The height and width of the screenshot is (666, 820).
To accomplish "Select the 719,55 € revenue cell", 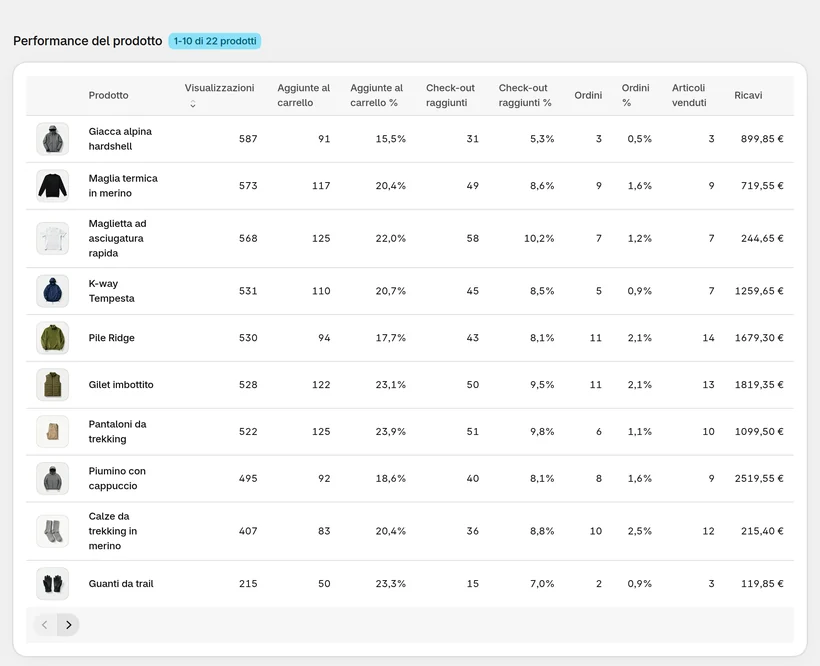I will tap(762, 186).
